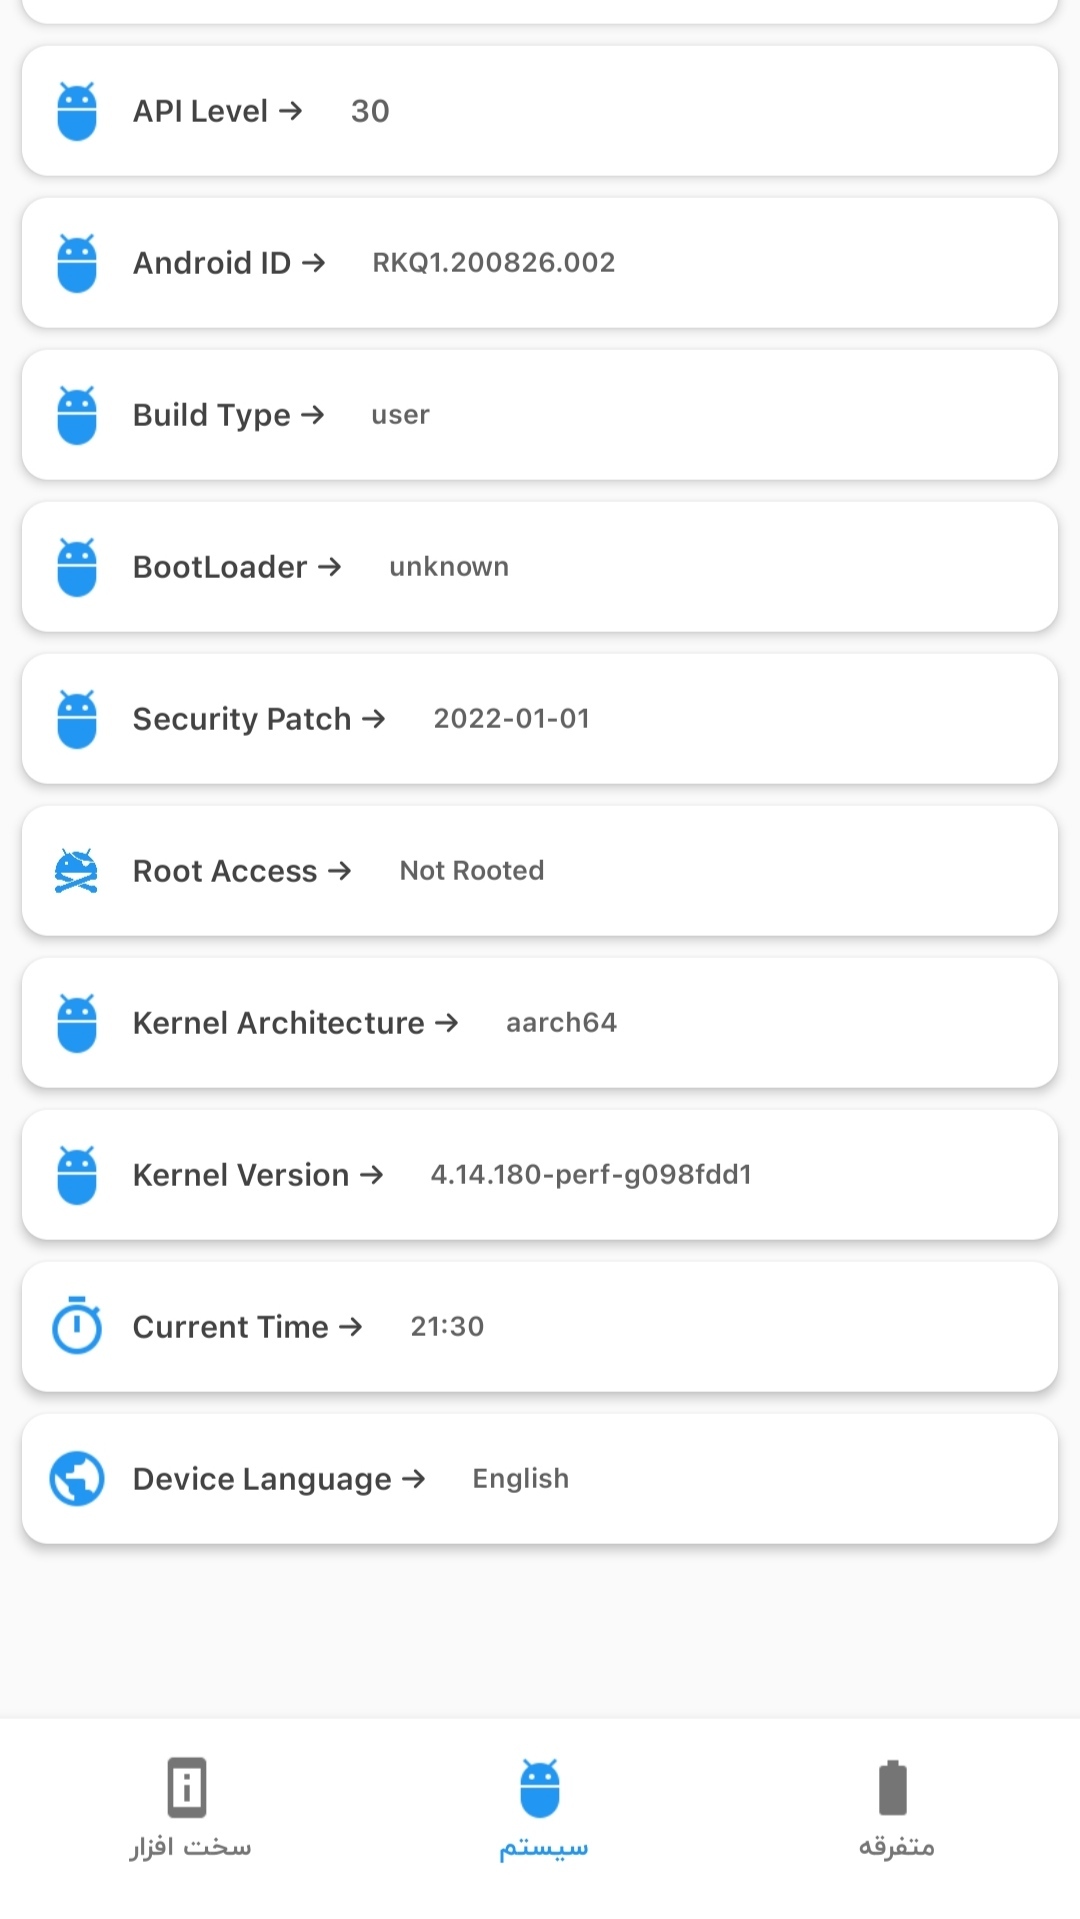Tap the Android icon beside Kernel Version
1080x1919 pixels.
pos(77,1175)
